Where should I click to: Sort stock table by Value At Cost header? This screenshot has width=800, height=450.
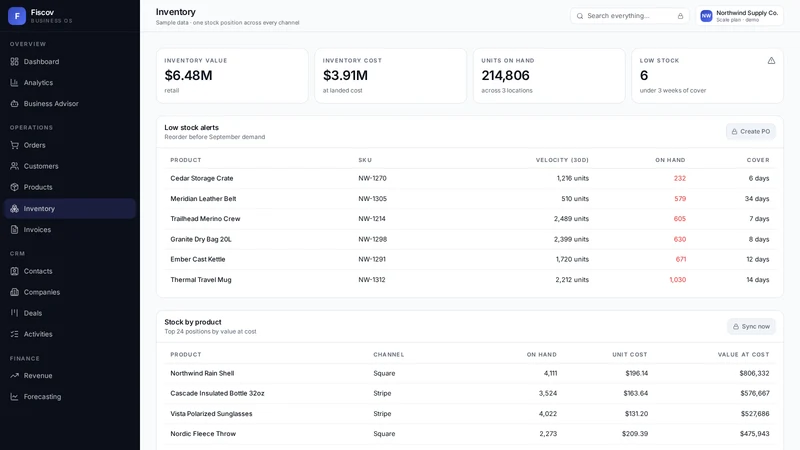(743, 355)
